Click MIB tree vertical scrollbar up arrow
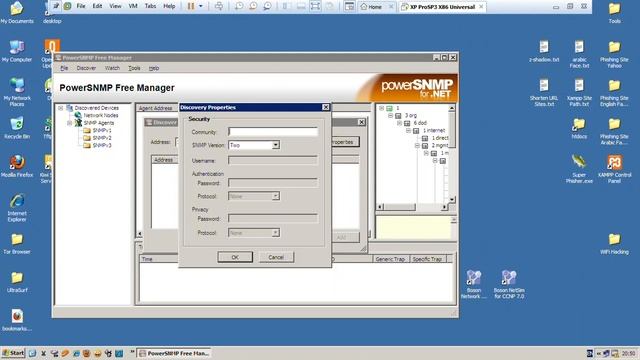The height and width of the screenshot is (360, 640). pyautogui.click(x=452, y=108)
